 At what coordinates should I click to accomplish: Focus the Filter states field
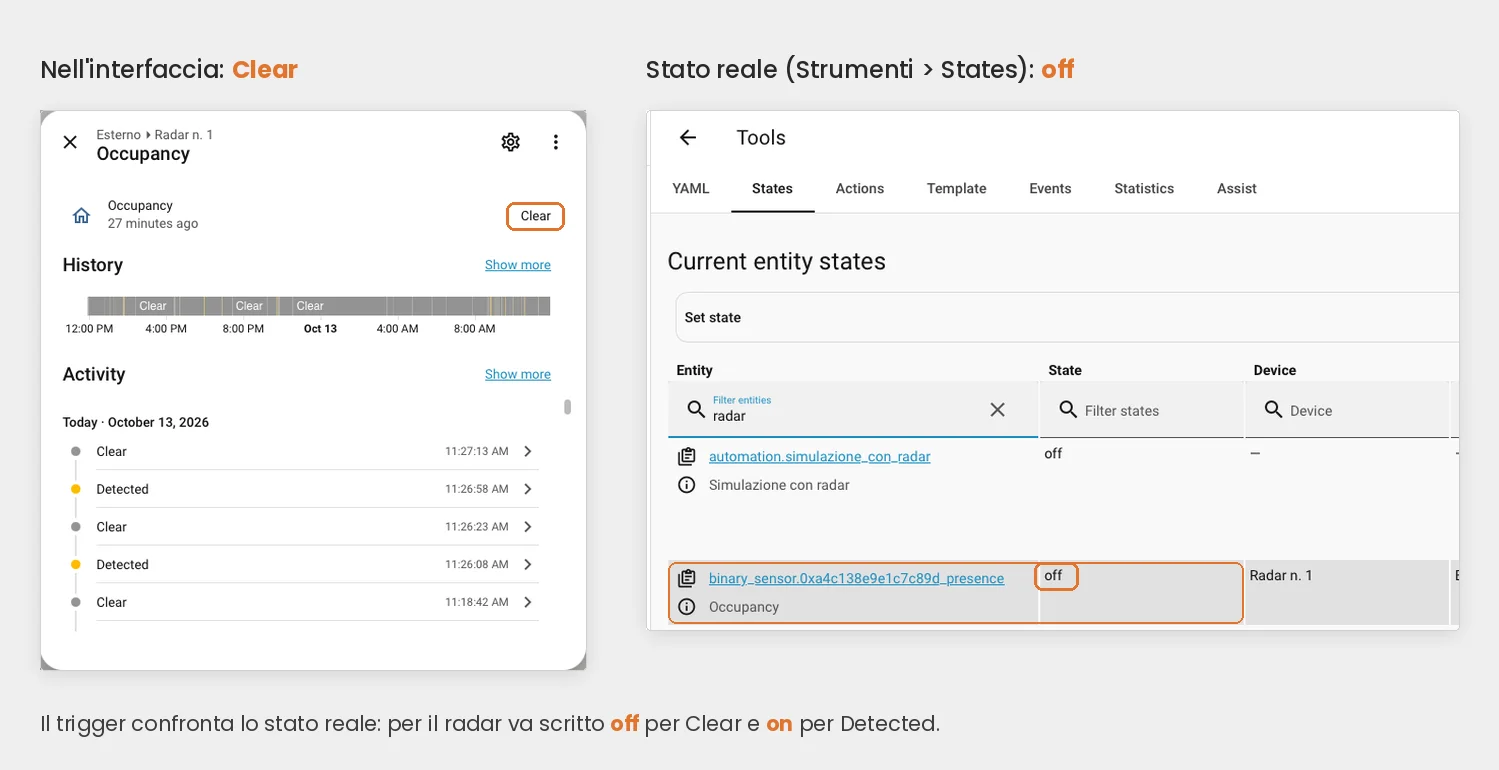point(1142,410)
